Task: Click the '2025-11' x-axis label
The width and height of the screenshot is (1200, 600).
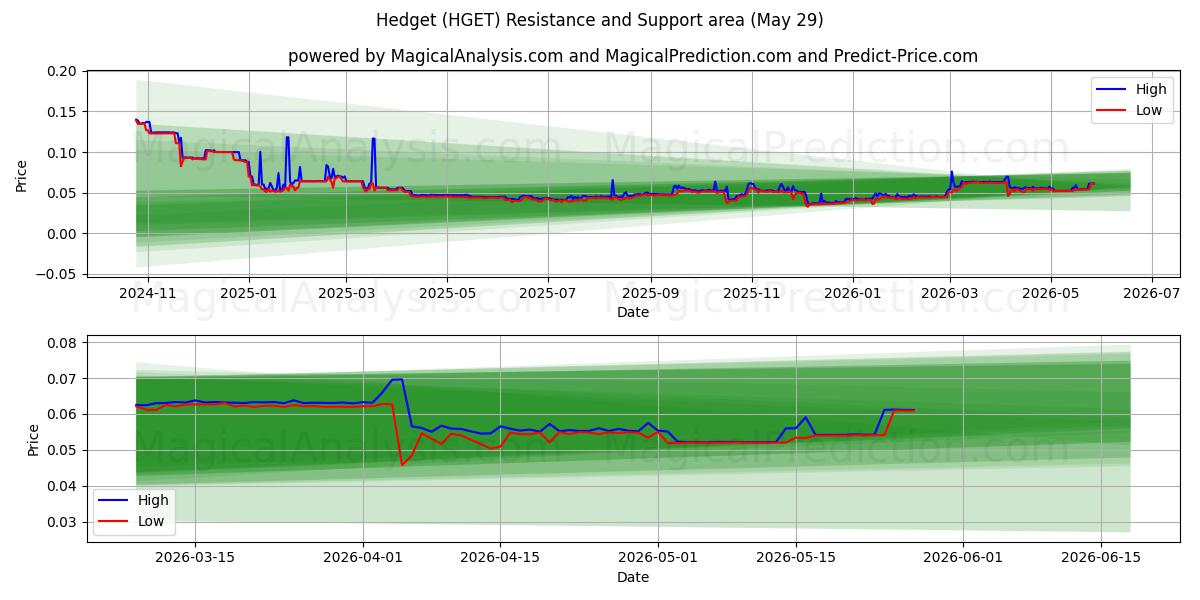Action: [751, 294]
